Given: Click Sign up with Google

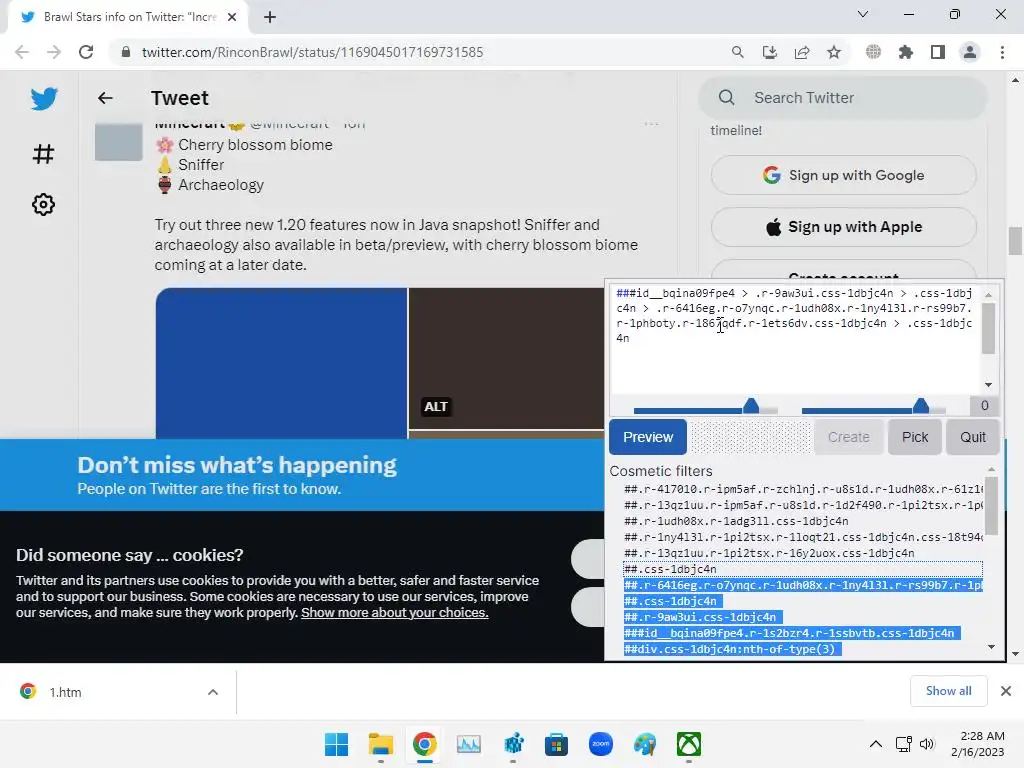Looking at the screenshot, I should coord(843,175).
